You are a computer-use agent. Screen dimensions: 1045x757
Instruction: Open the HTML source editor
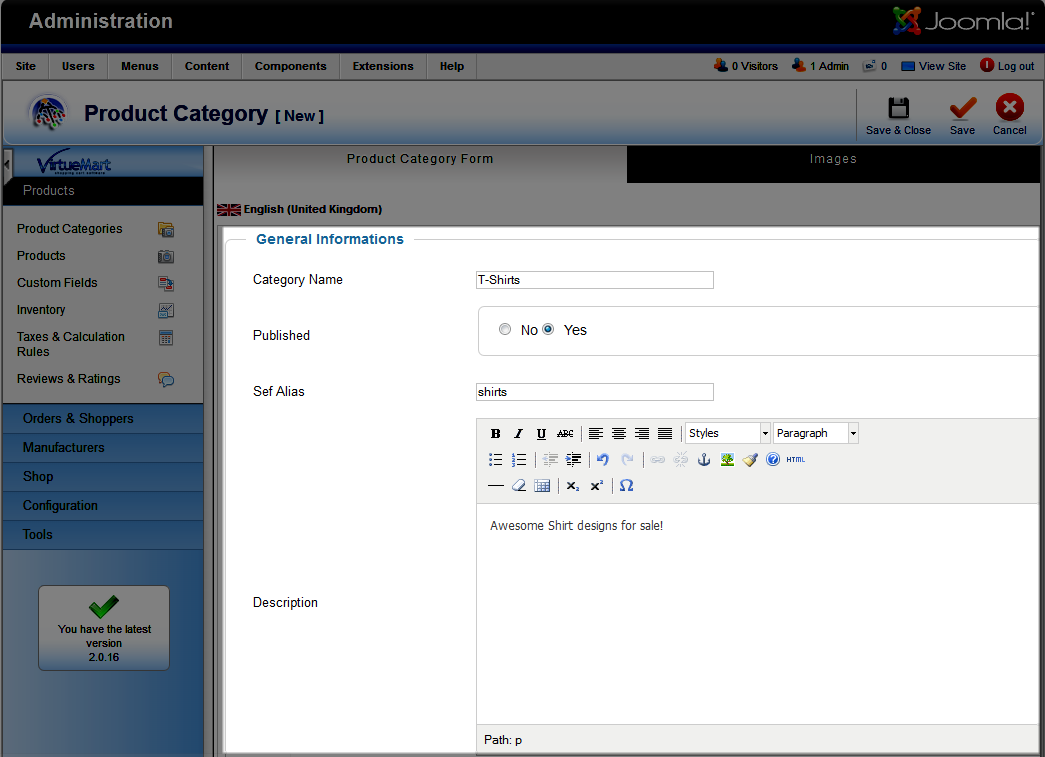[795, 460]
